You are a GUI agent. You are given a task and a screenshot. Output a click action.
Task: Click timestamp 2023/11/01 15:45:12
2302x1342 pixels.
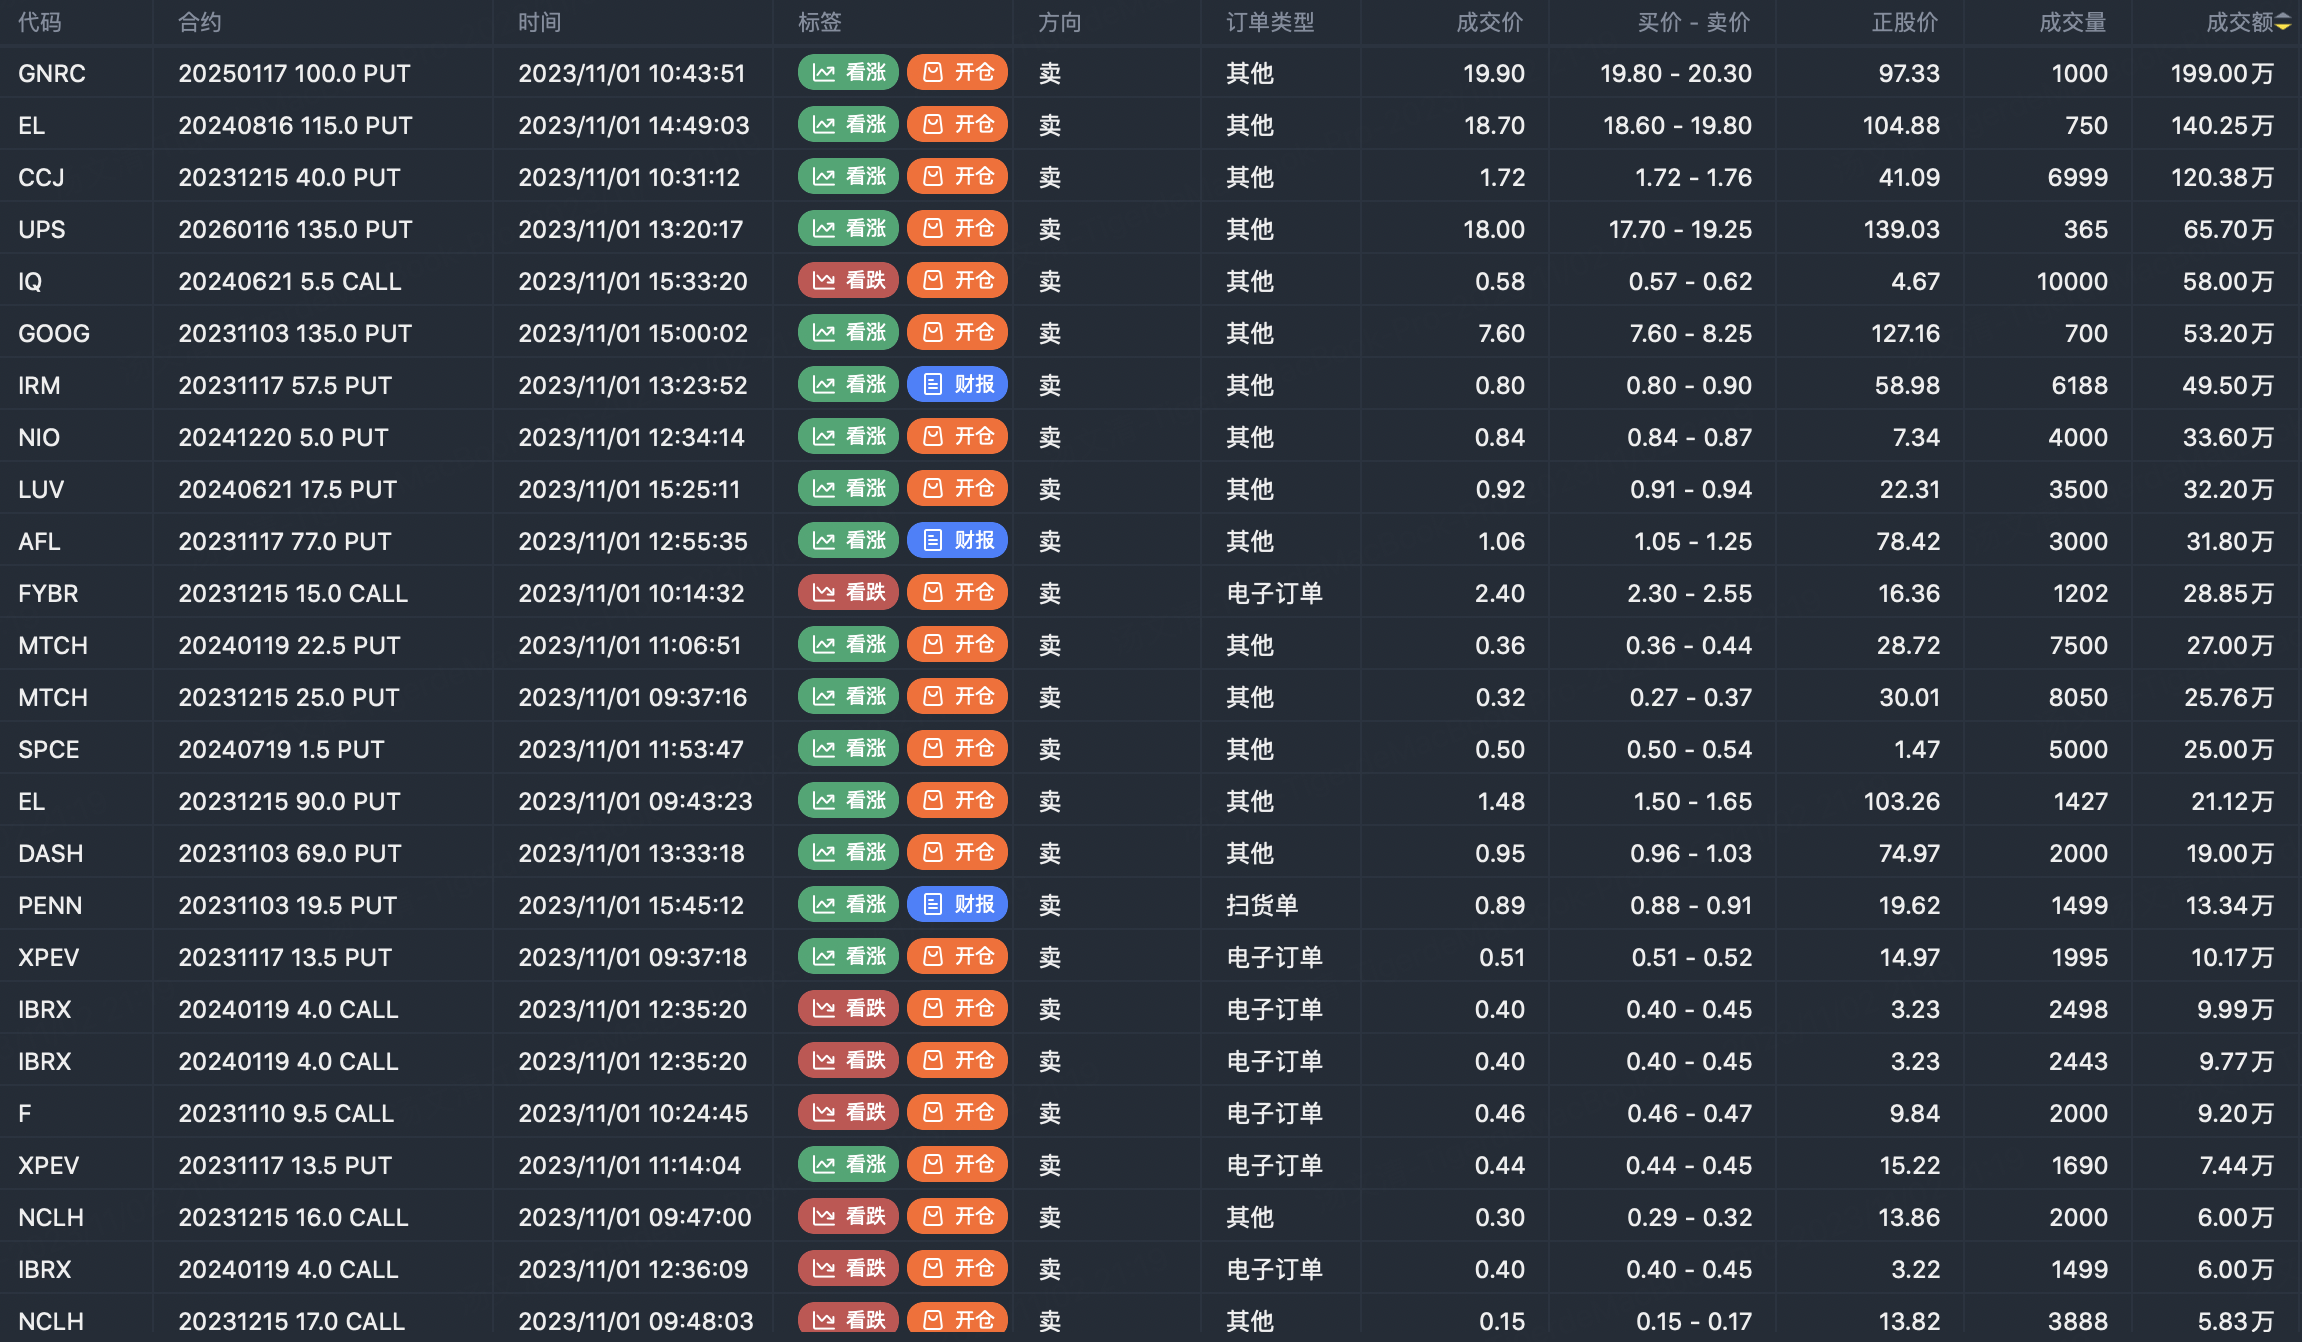click(x=631, y=905)
